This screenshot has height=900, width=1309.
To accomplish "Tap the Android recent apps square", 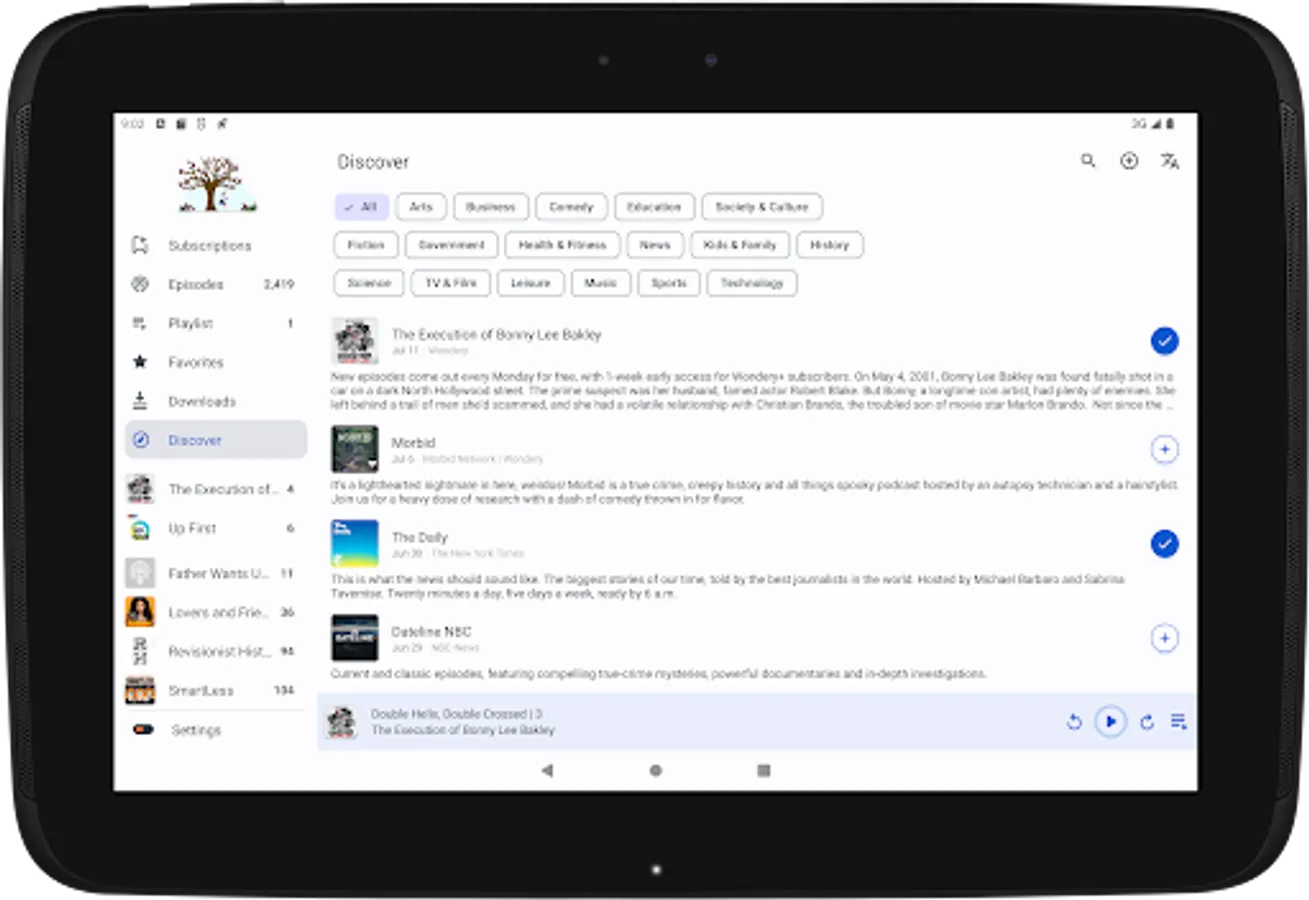I will tap(764, 771).
